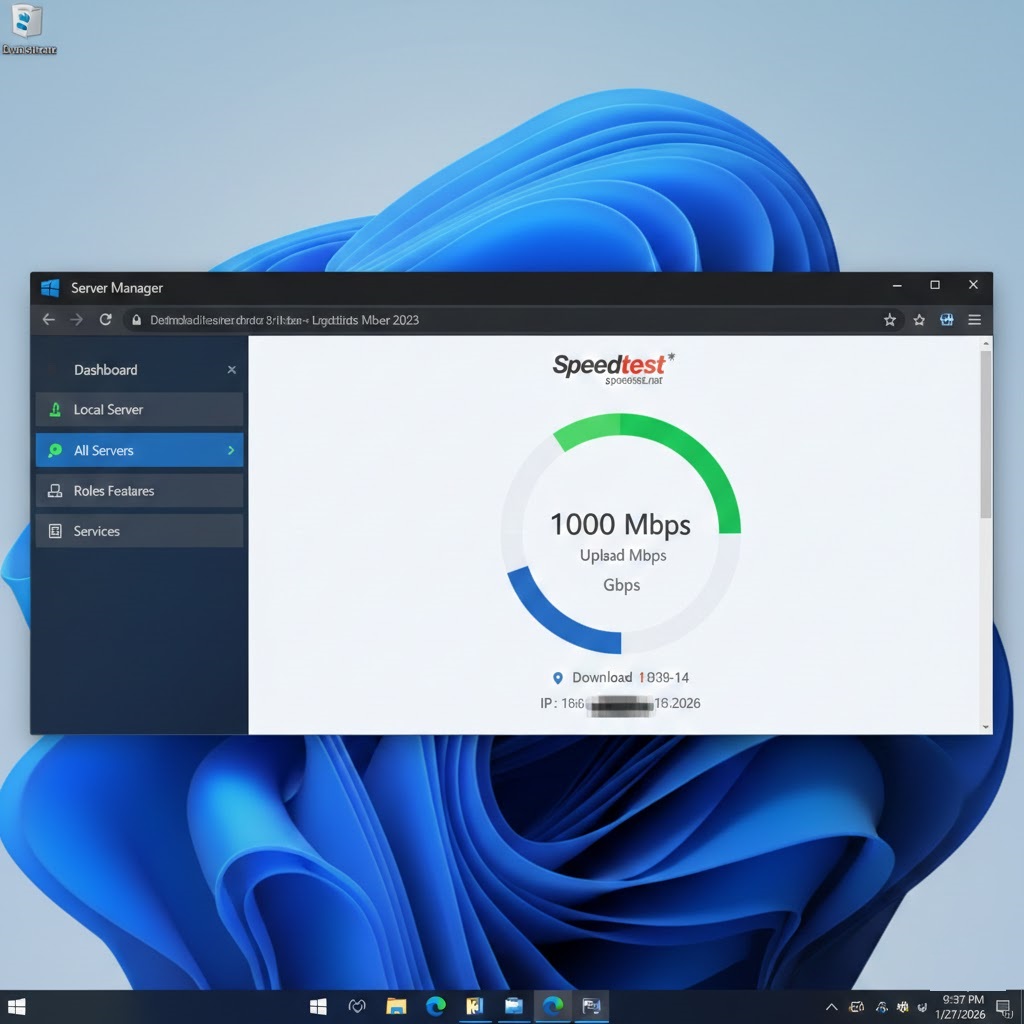Screen dimensions: 1024x1024
Task: Open the yellow app icon on the taskbar
Action: coord(474,1006)
